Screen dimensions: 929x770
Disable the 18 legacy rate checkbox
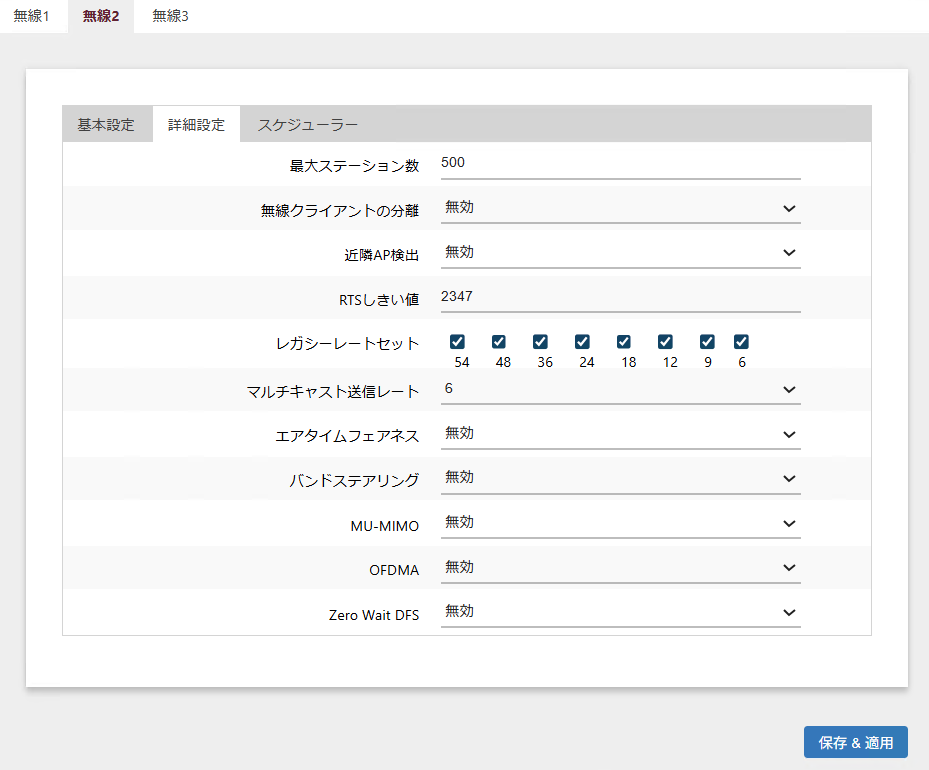coord(624,342)
